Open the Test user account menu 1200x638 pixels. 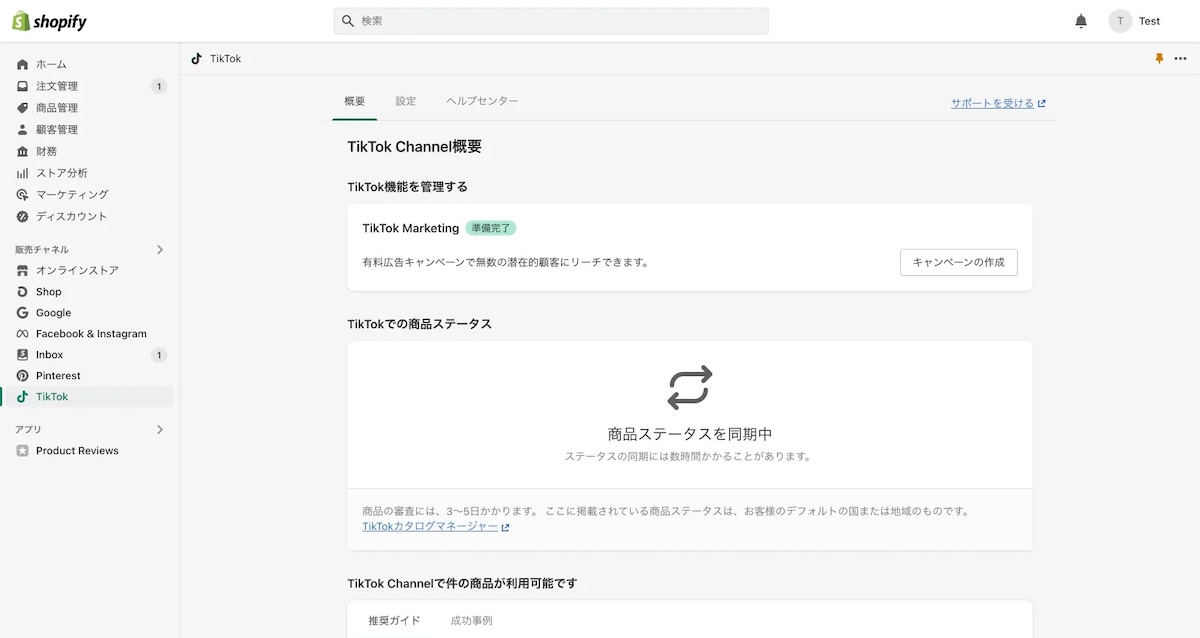(1135, 21)
